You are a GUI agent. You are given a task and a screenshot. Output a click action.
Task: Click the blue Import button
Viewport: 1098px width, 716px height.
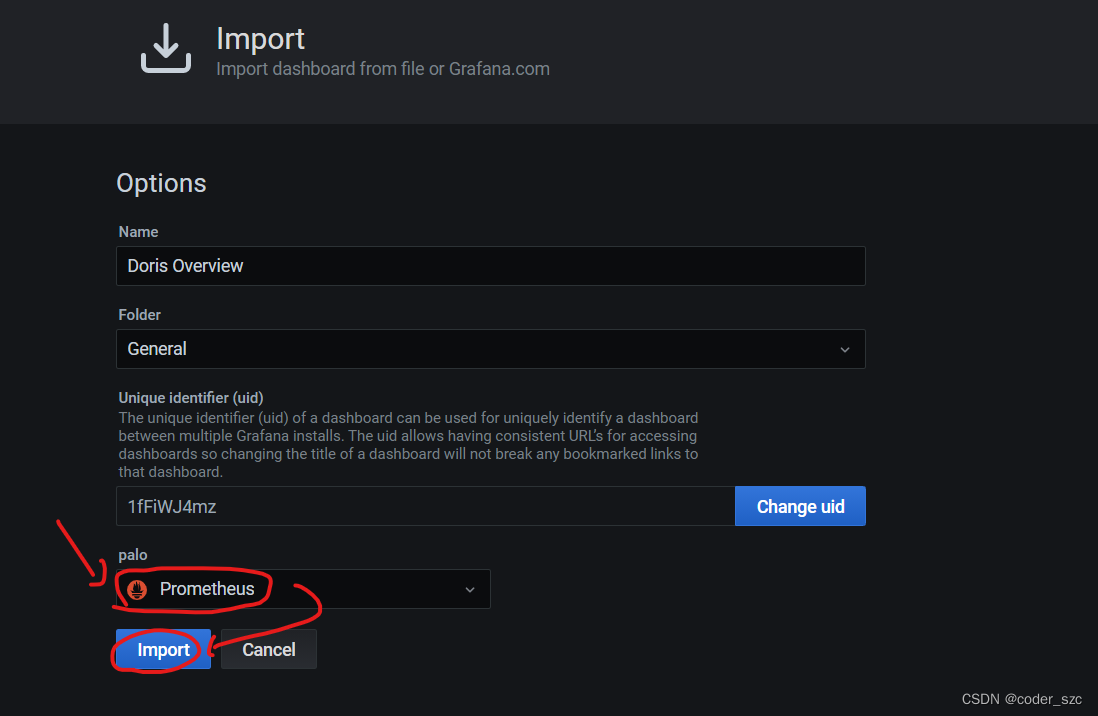163,649
